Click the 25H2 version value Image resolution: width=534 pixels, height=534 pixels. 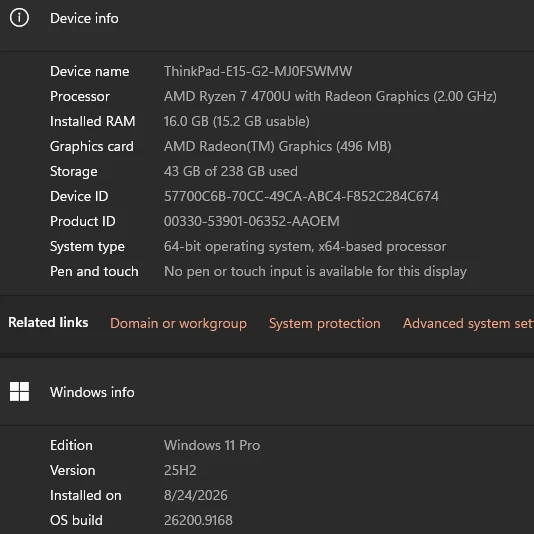tap(180, 470)
